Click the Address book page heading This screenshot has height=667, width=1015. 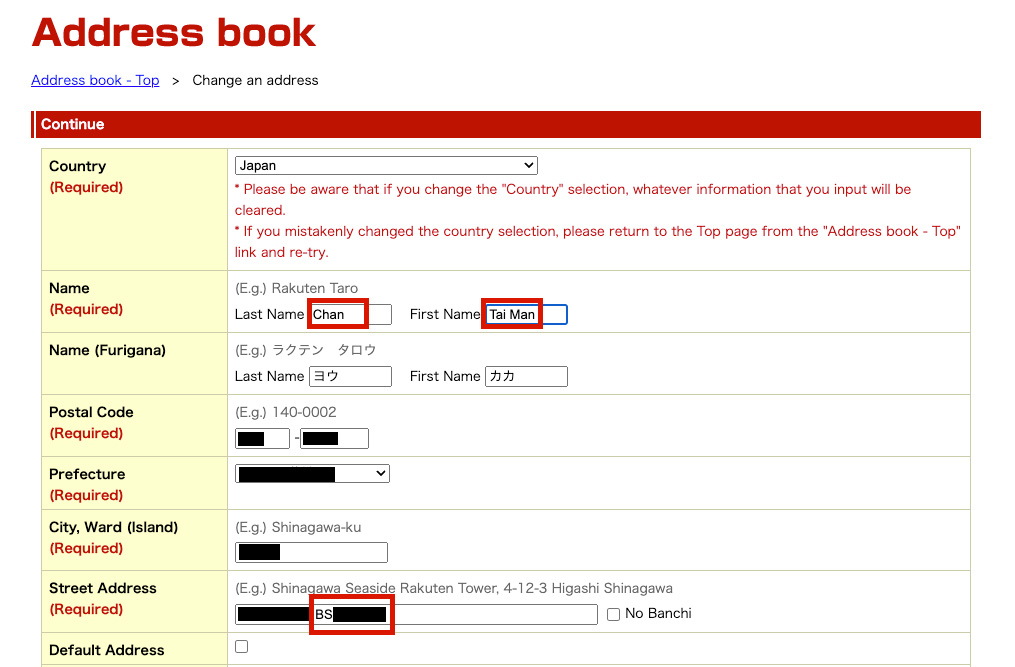coord(174,33)
